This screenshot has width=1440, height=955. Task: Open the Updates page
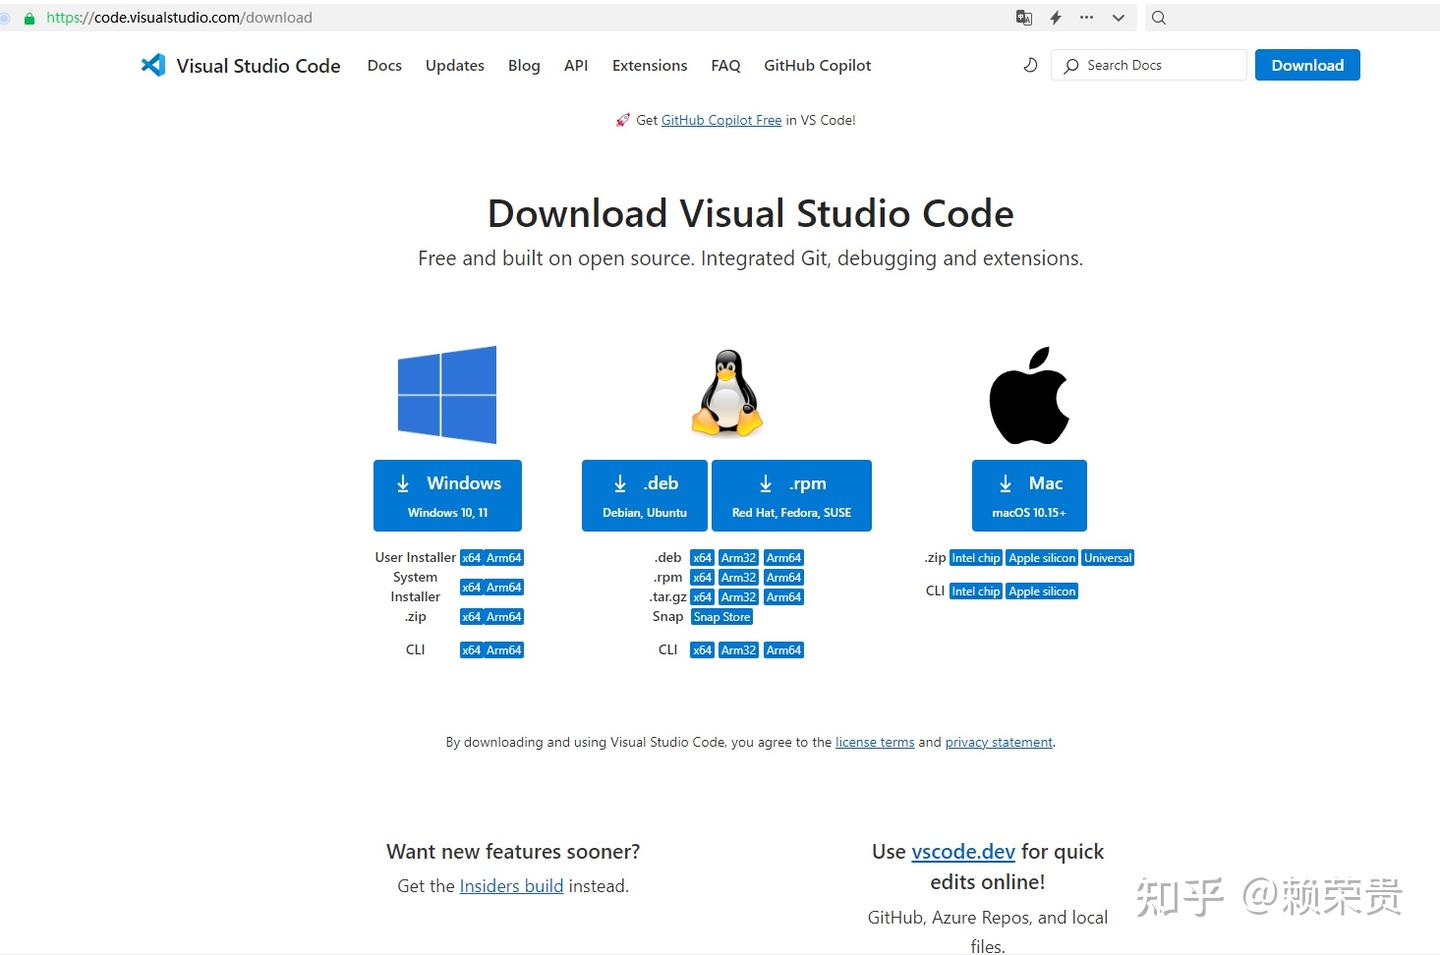tap(454, 65)
